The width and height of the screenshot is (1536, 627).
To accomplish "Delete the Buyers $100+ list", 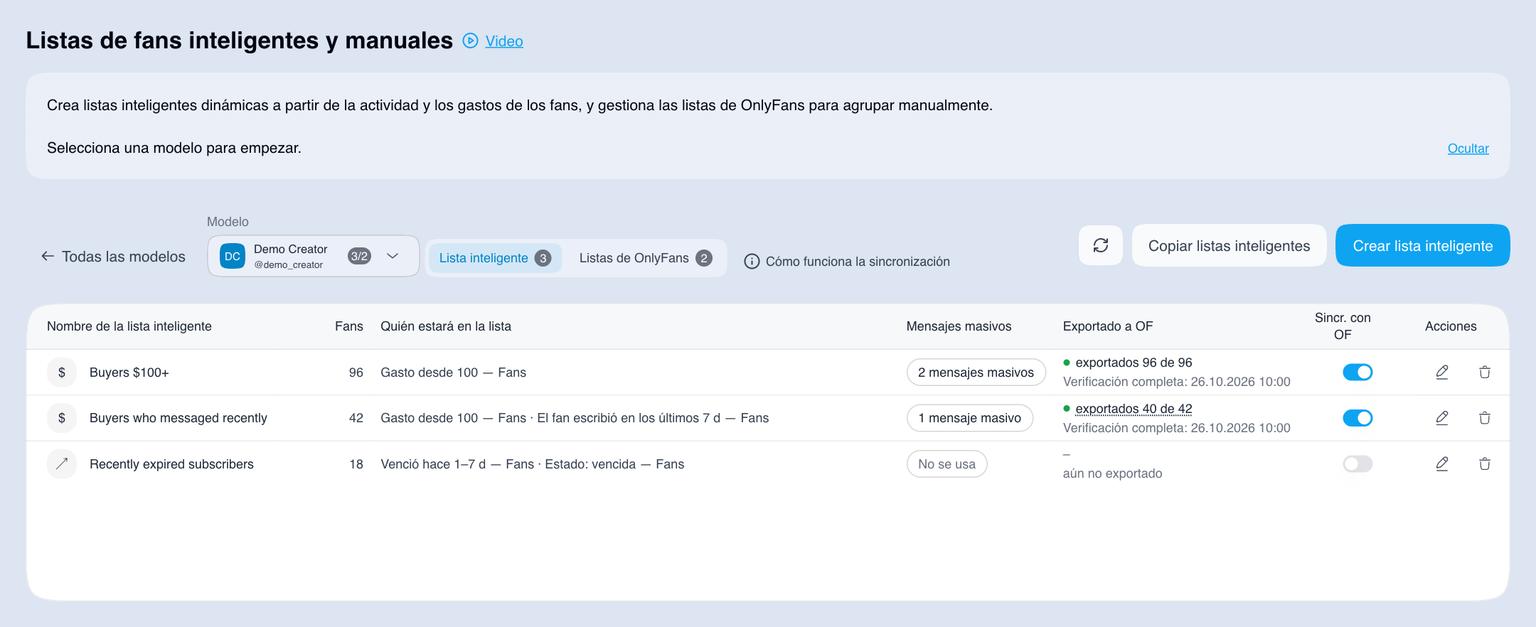I will 1485,372.
